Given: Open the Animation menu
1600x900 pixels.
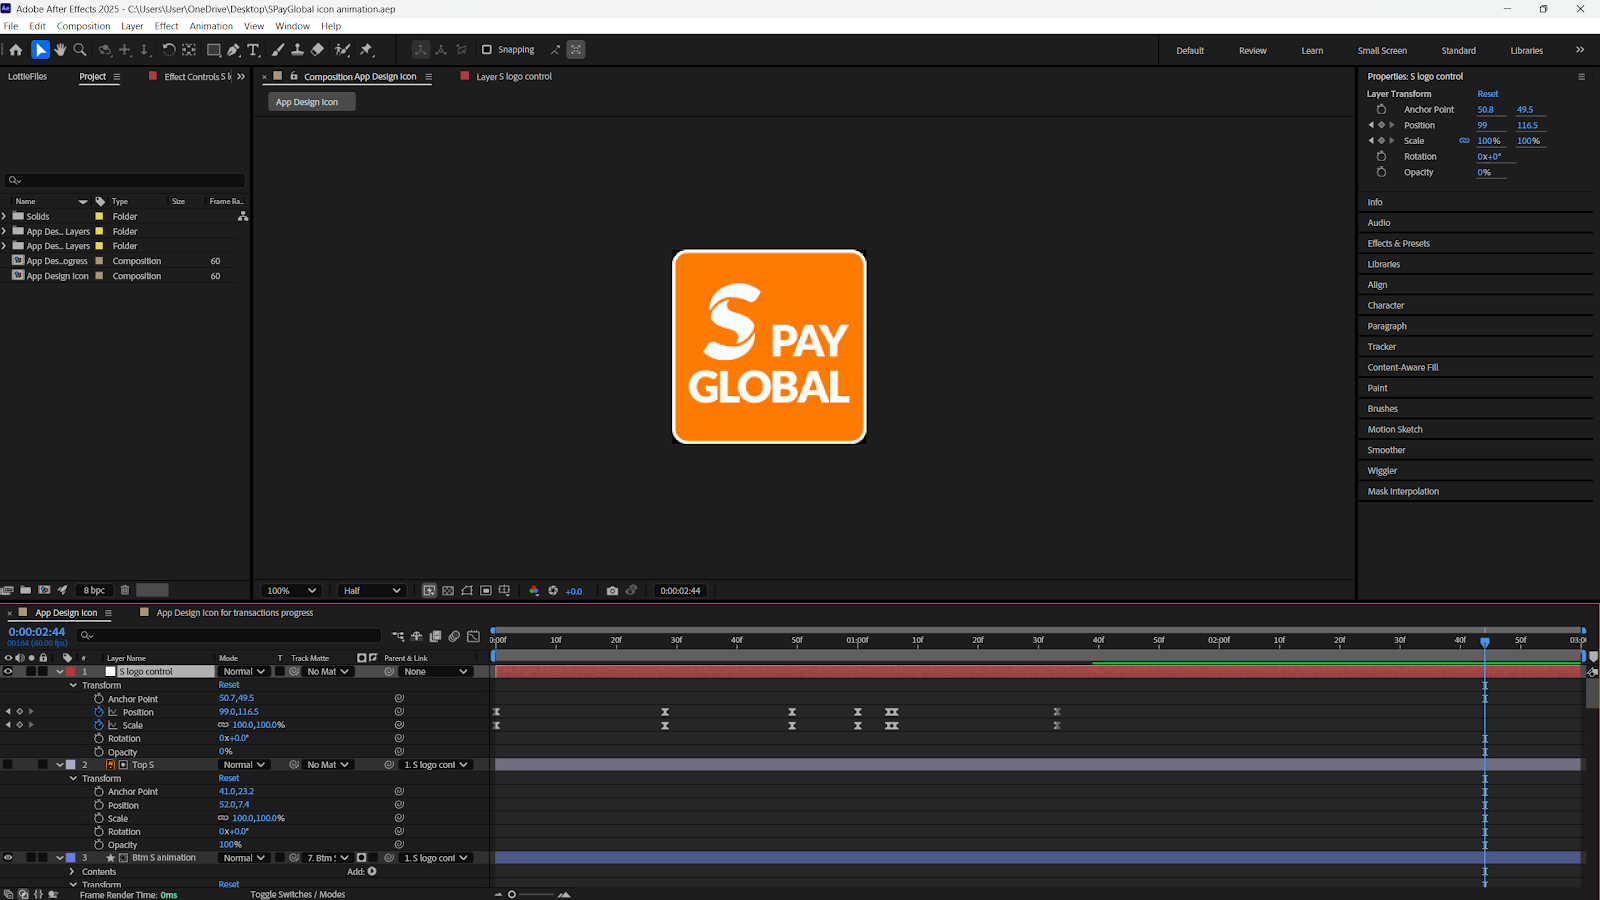Looking at the screenshot, I should coord(211,26).
